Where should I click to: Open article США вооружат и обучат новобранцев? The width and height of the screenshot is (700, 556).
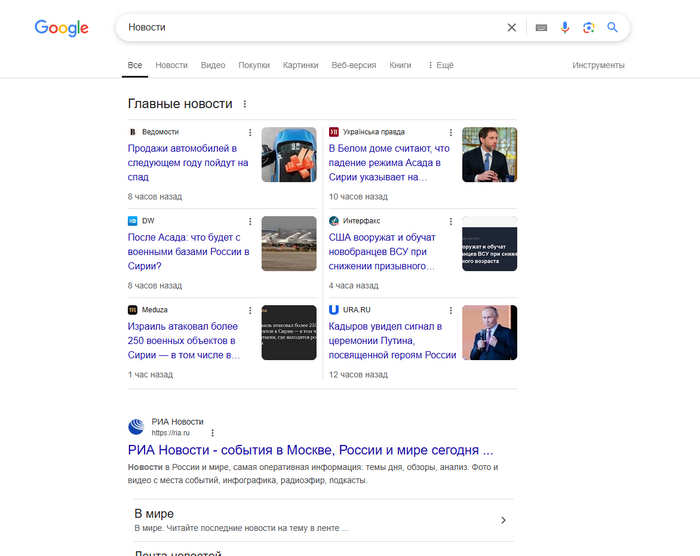pyautogui.click(x=382, y=251)
